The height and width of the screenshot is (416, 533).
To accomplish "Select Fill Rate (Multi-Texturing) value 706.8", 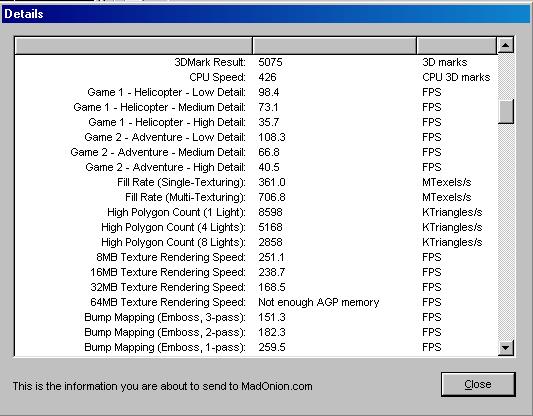I will 272,197.
